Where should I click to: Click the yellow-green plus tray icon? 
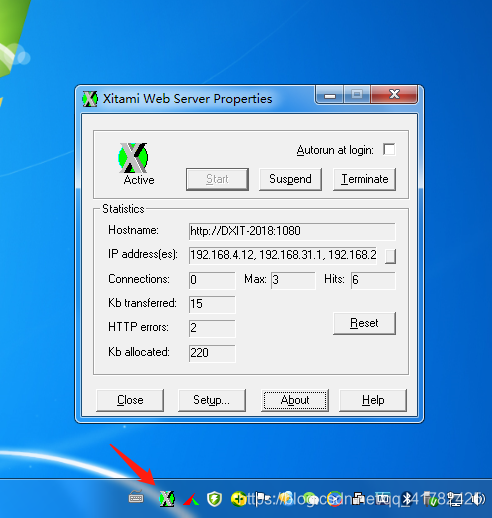coord(238,499)
